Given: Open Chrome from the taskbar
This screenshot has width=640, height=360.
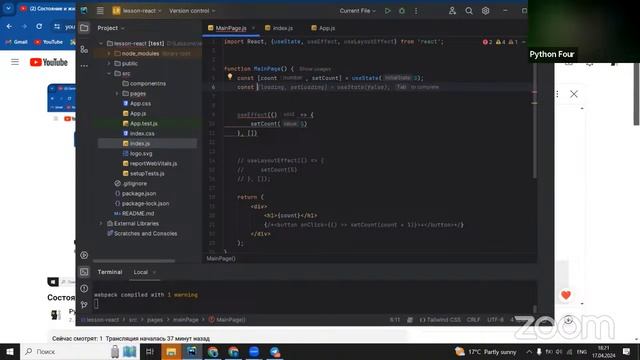Looking at the screenshot, I should point(213,351).
